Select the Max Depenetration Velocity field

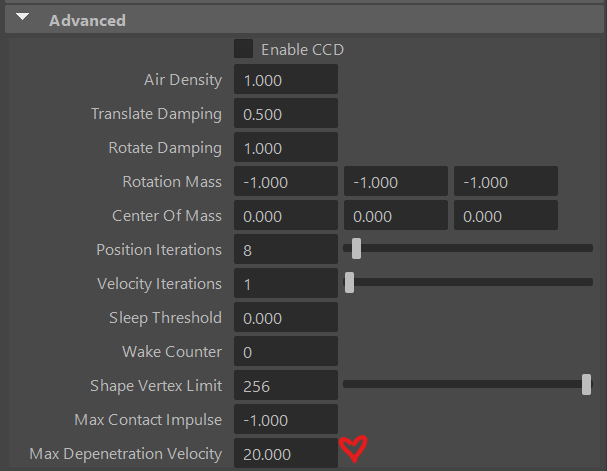tap(286, 454)
